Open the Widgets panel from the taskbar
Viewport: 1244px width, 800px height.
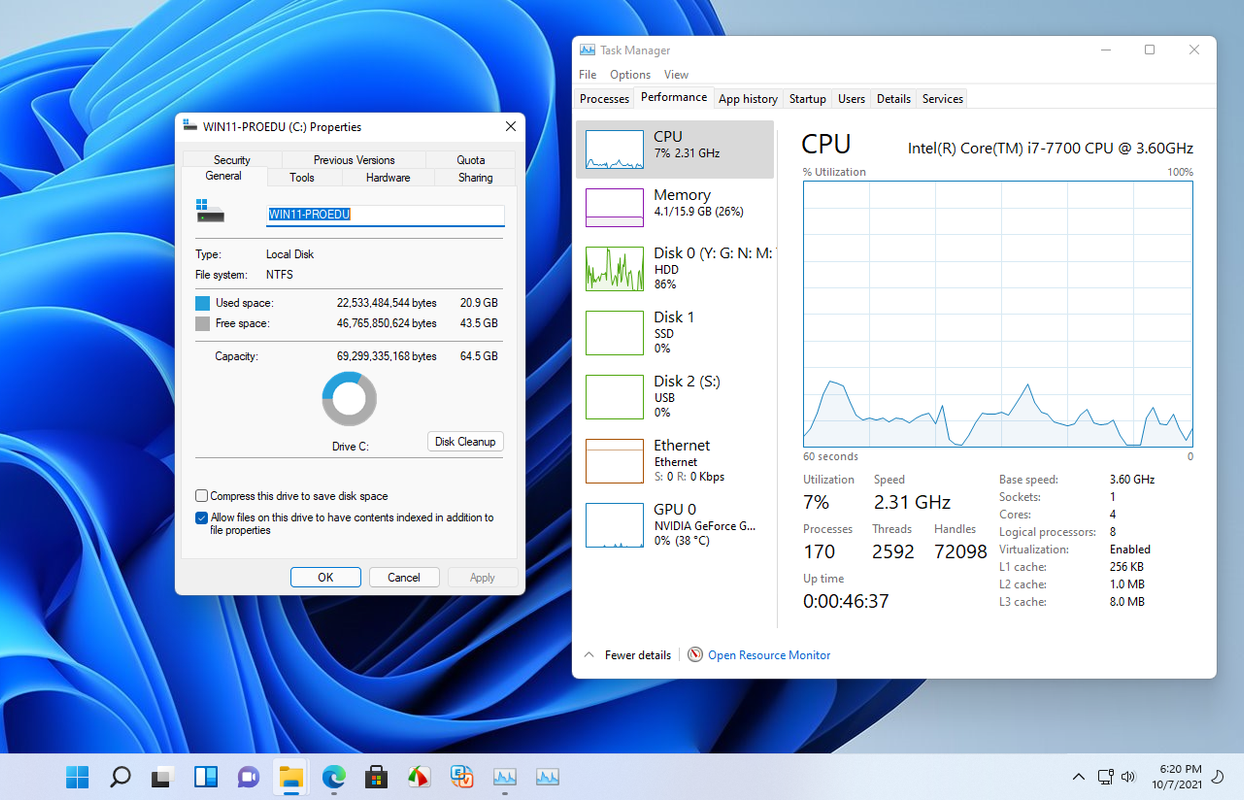pos(206,776)
